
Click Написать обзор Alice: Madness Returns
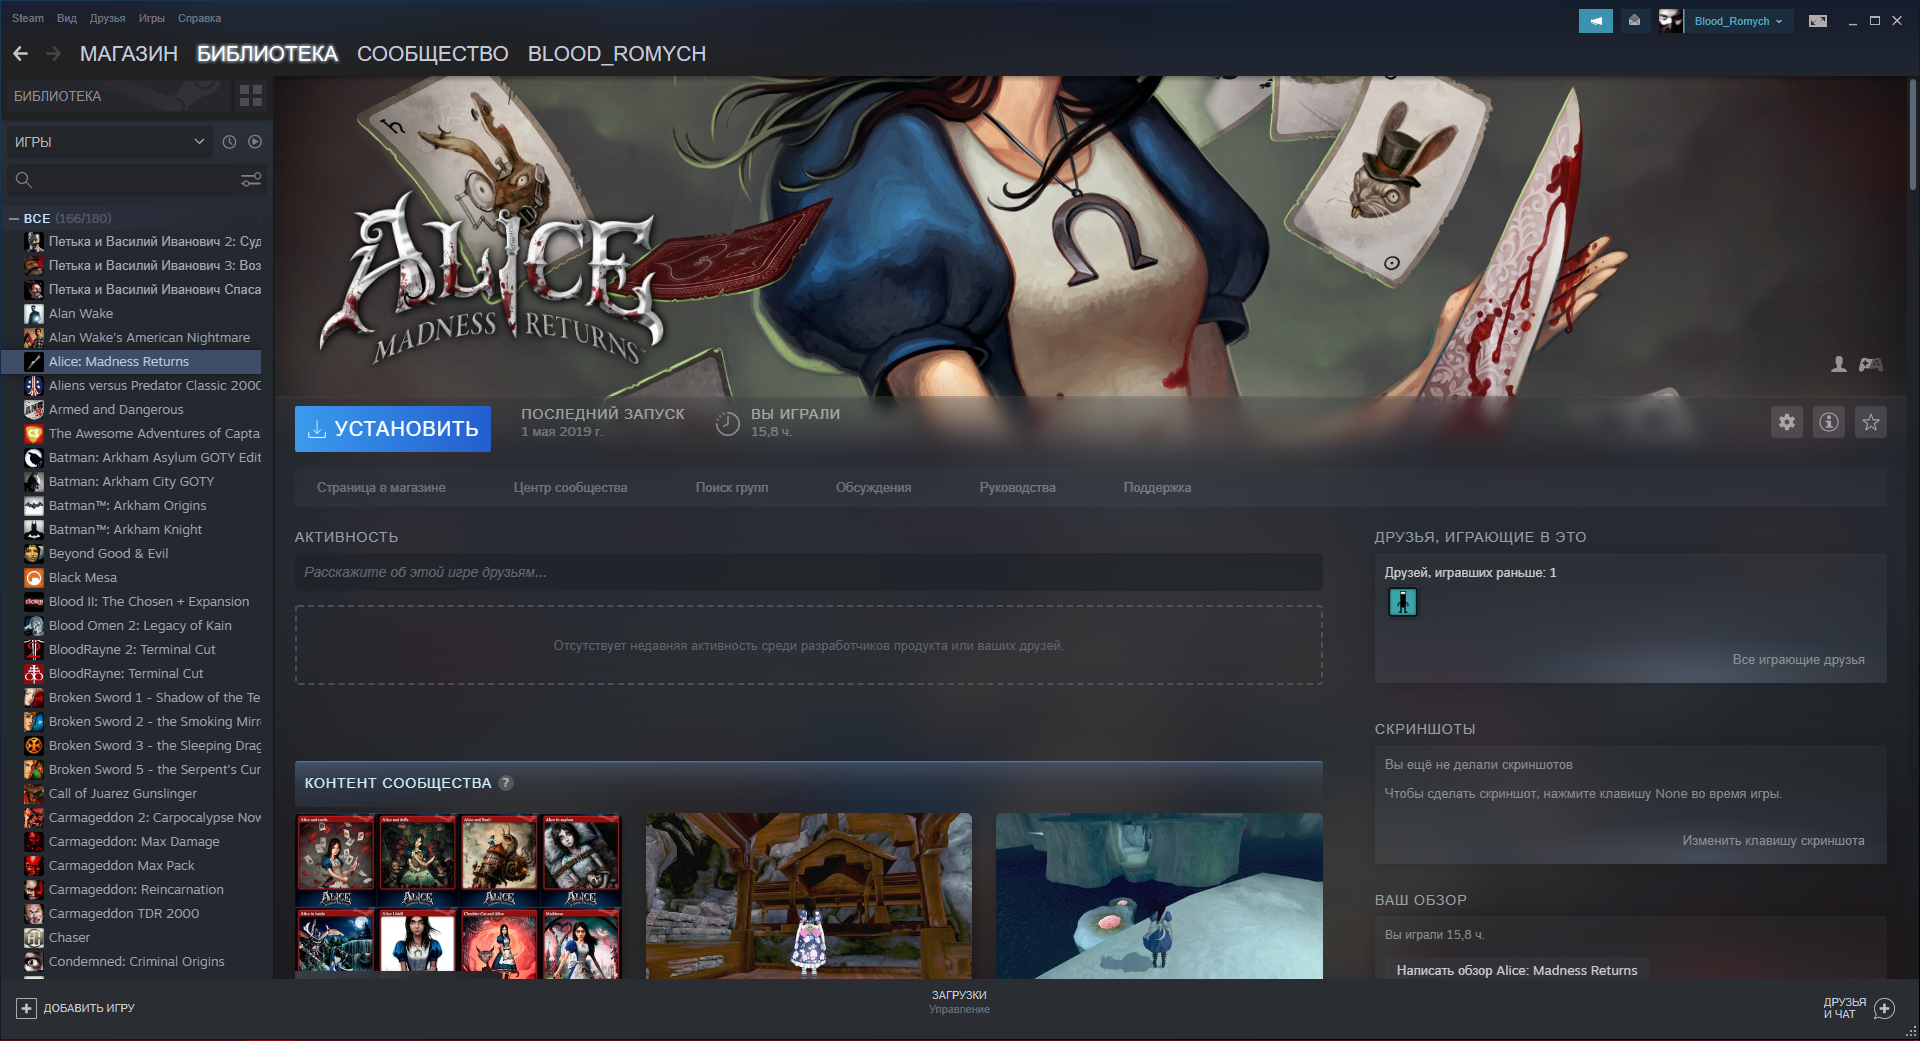pos(1517,970)
